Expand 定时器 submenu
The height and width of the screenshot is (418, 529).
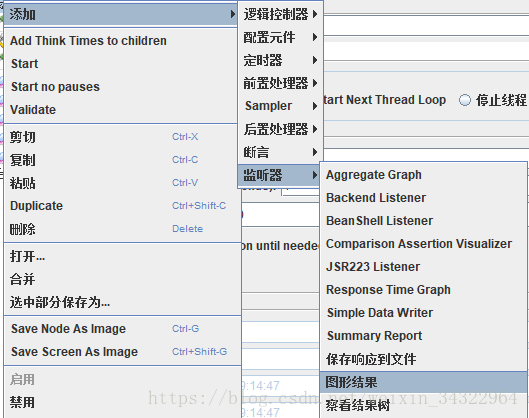click(x=280, y=60)
